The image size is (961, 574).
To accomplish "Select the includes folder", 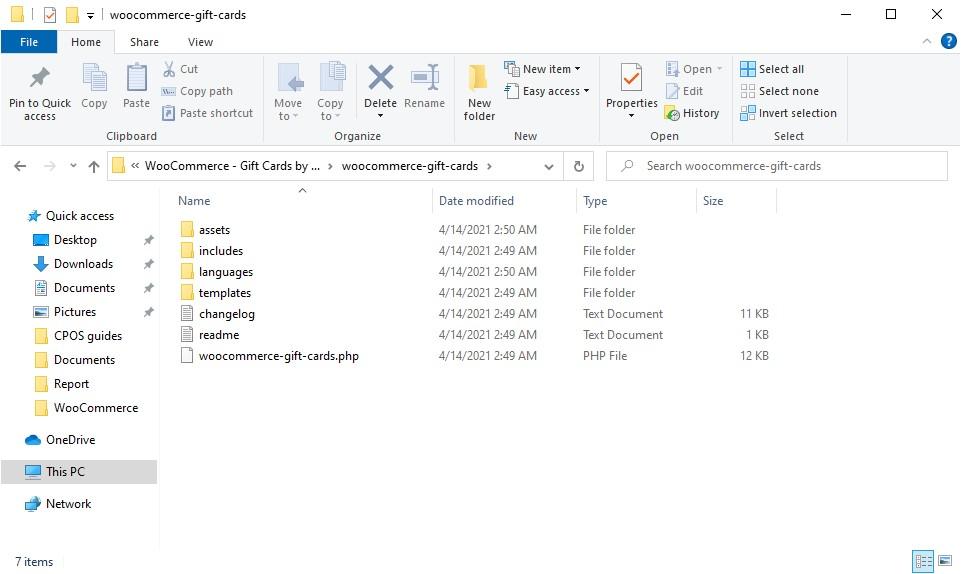I will 221,251.
